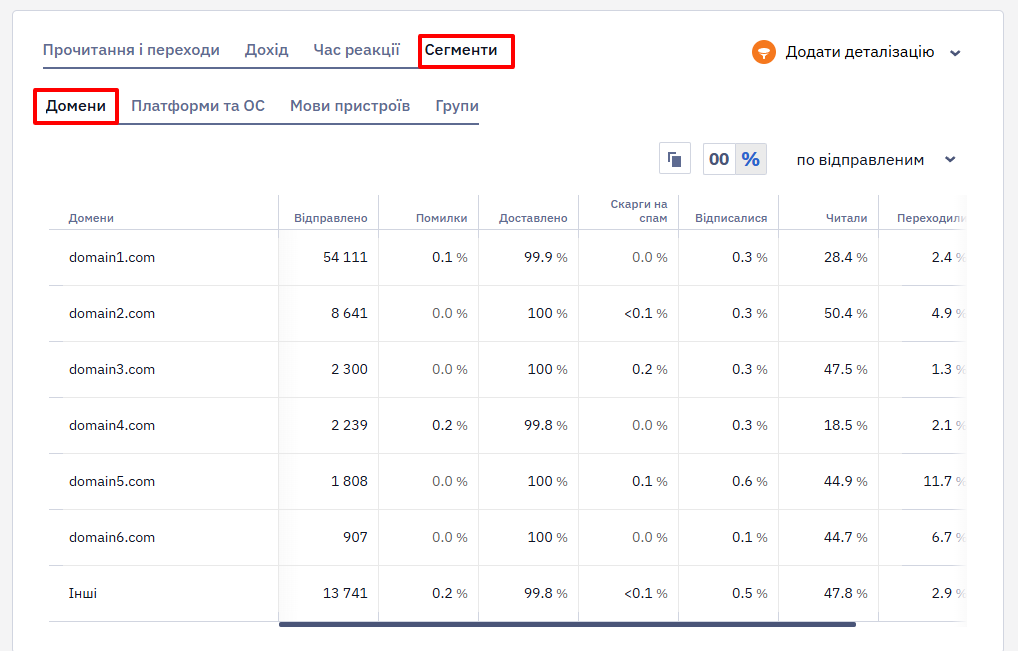Click the read rate '47.5 %'

(845, 369)
